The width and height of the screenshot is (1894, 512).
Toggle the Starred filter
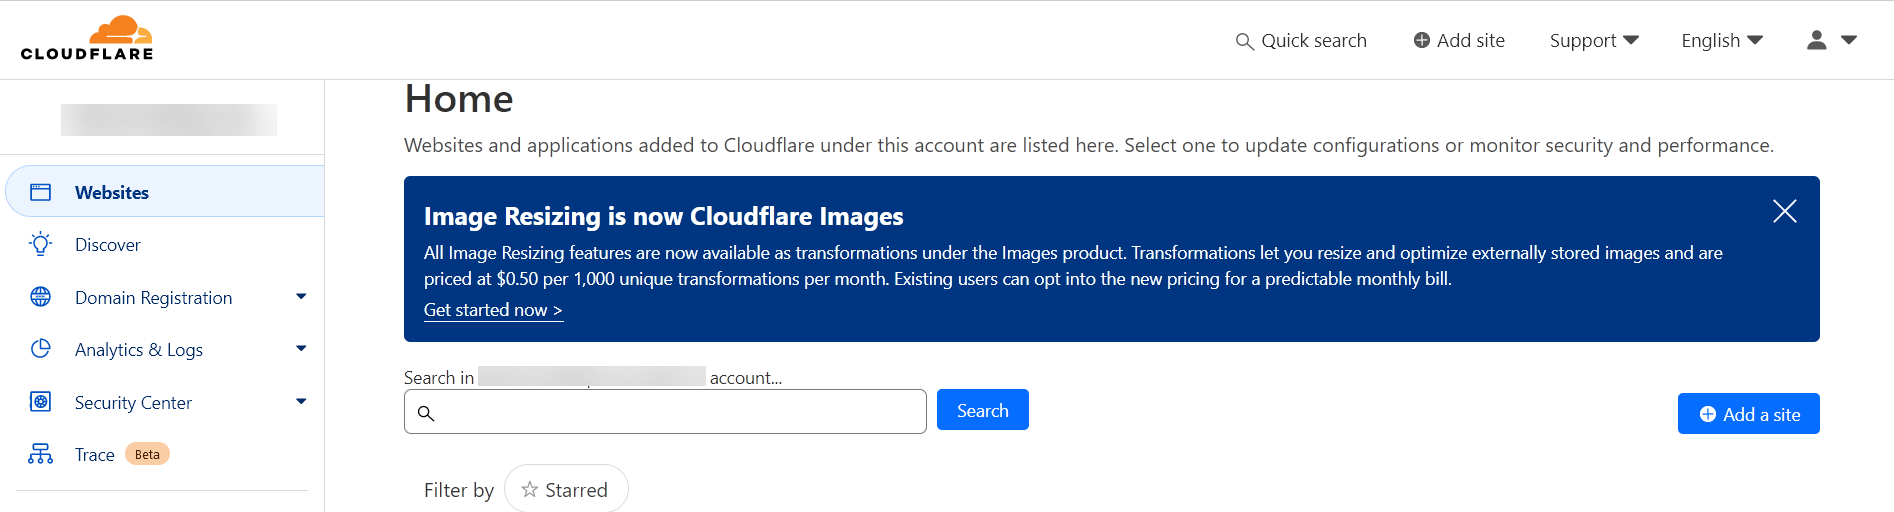pos(566,490)
